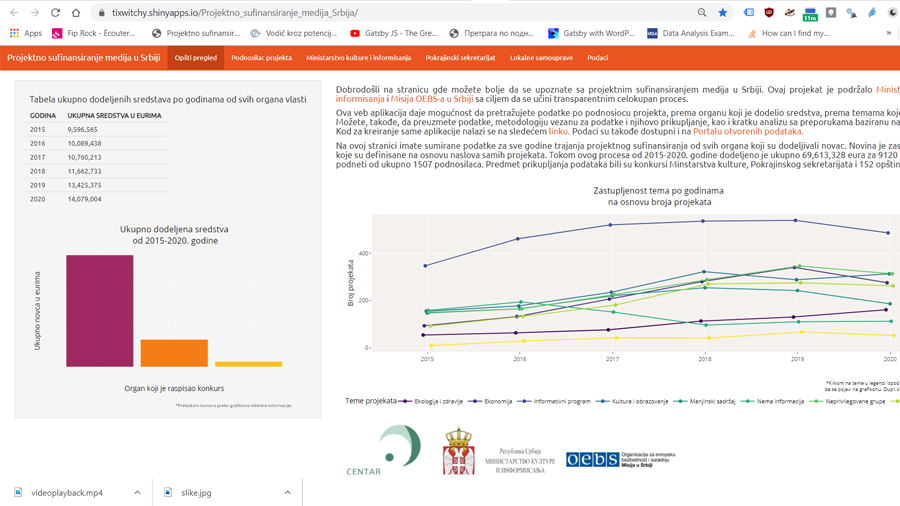This screenshot has height=506, width=900.
Task: Open the Apps grid in bookmarks bar
Action: (x=25, y=33)
